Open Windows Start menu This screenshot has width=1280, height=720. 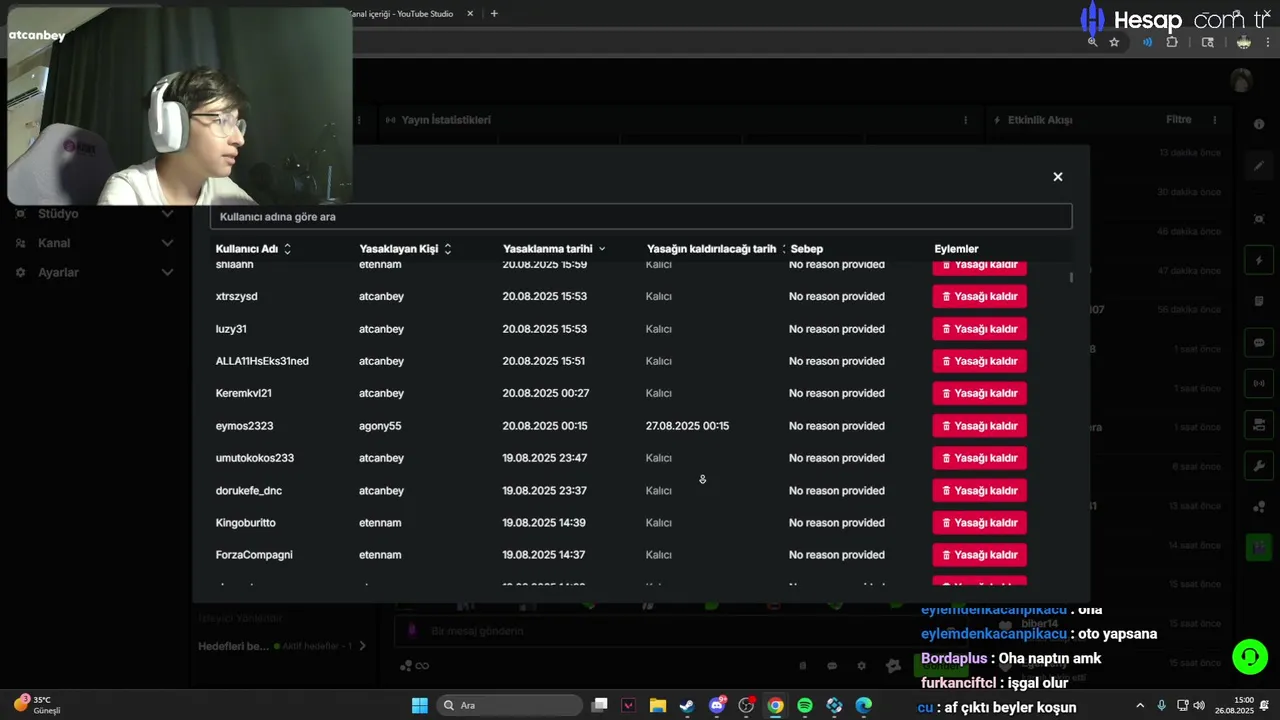click(x=420, y=705)
